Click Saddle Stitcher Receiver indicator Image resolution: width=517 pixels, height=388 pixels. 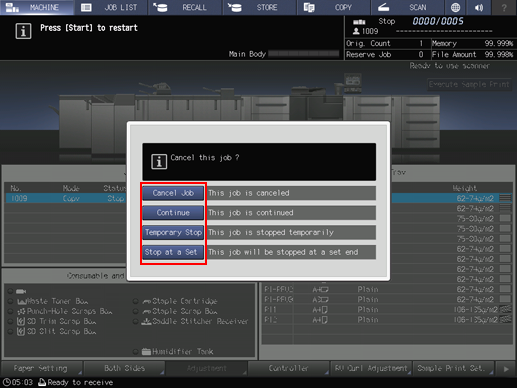(x=136, y=321)
